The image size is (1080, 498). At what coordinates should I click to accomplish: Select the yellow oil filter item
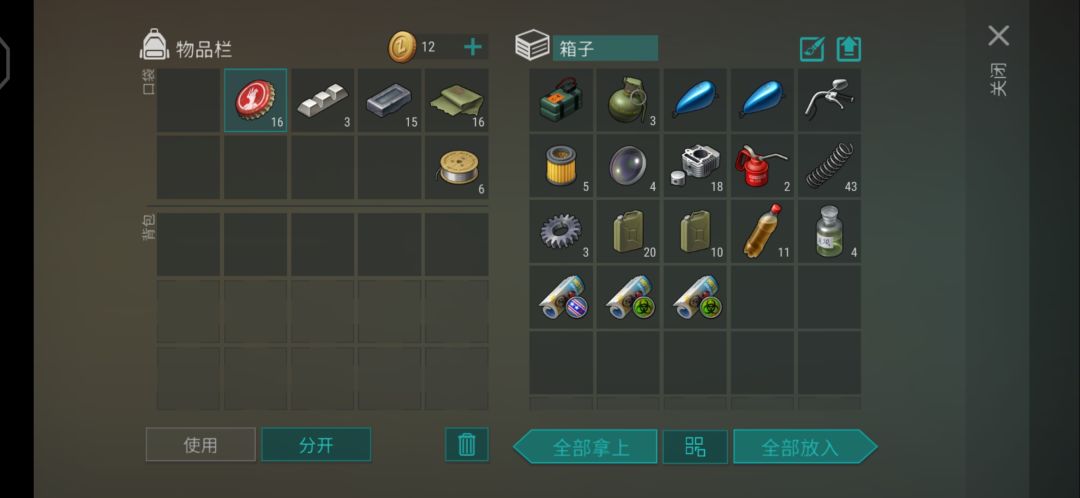561,166
